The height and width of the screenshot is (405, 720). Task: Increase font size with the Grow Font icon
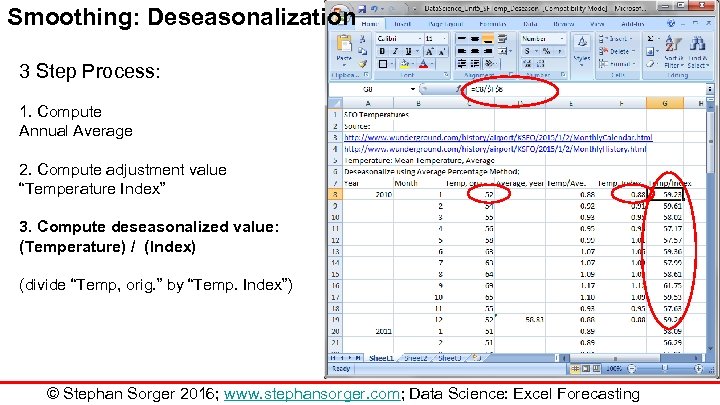[429, 52]
